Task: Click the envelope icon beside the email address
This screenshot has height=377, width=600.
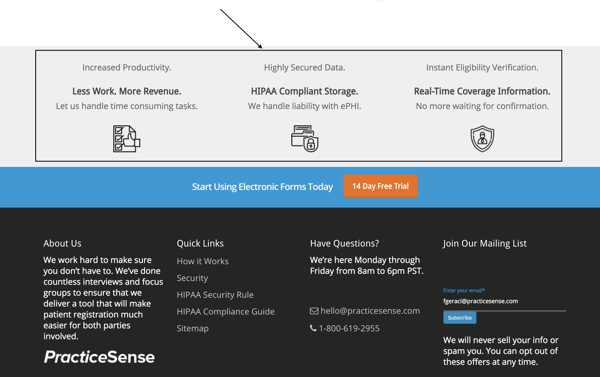Action: point(314,311)
